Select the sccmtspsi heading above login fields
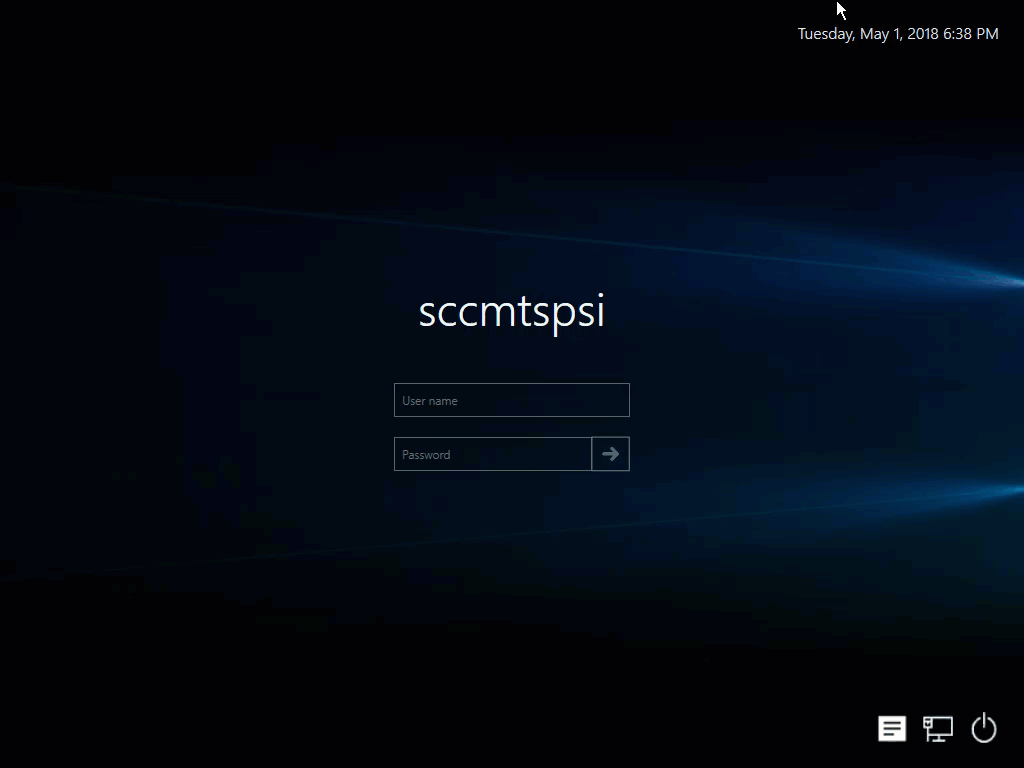The image size is (1024, 768). 511,312
